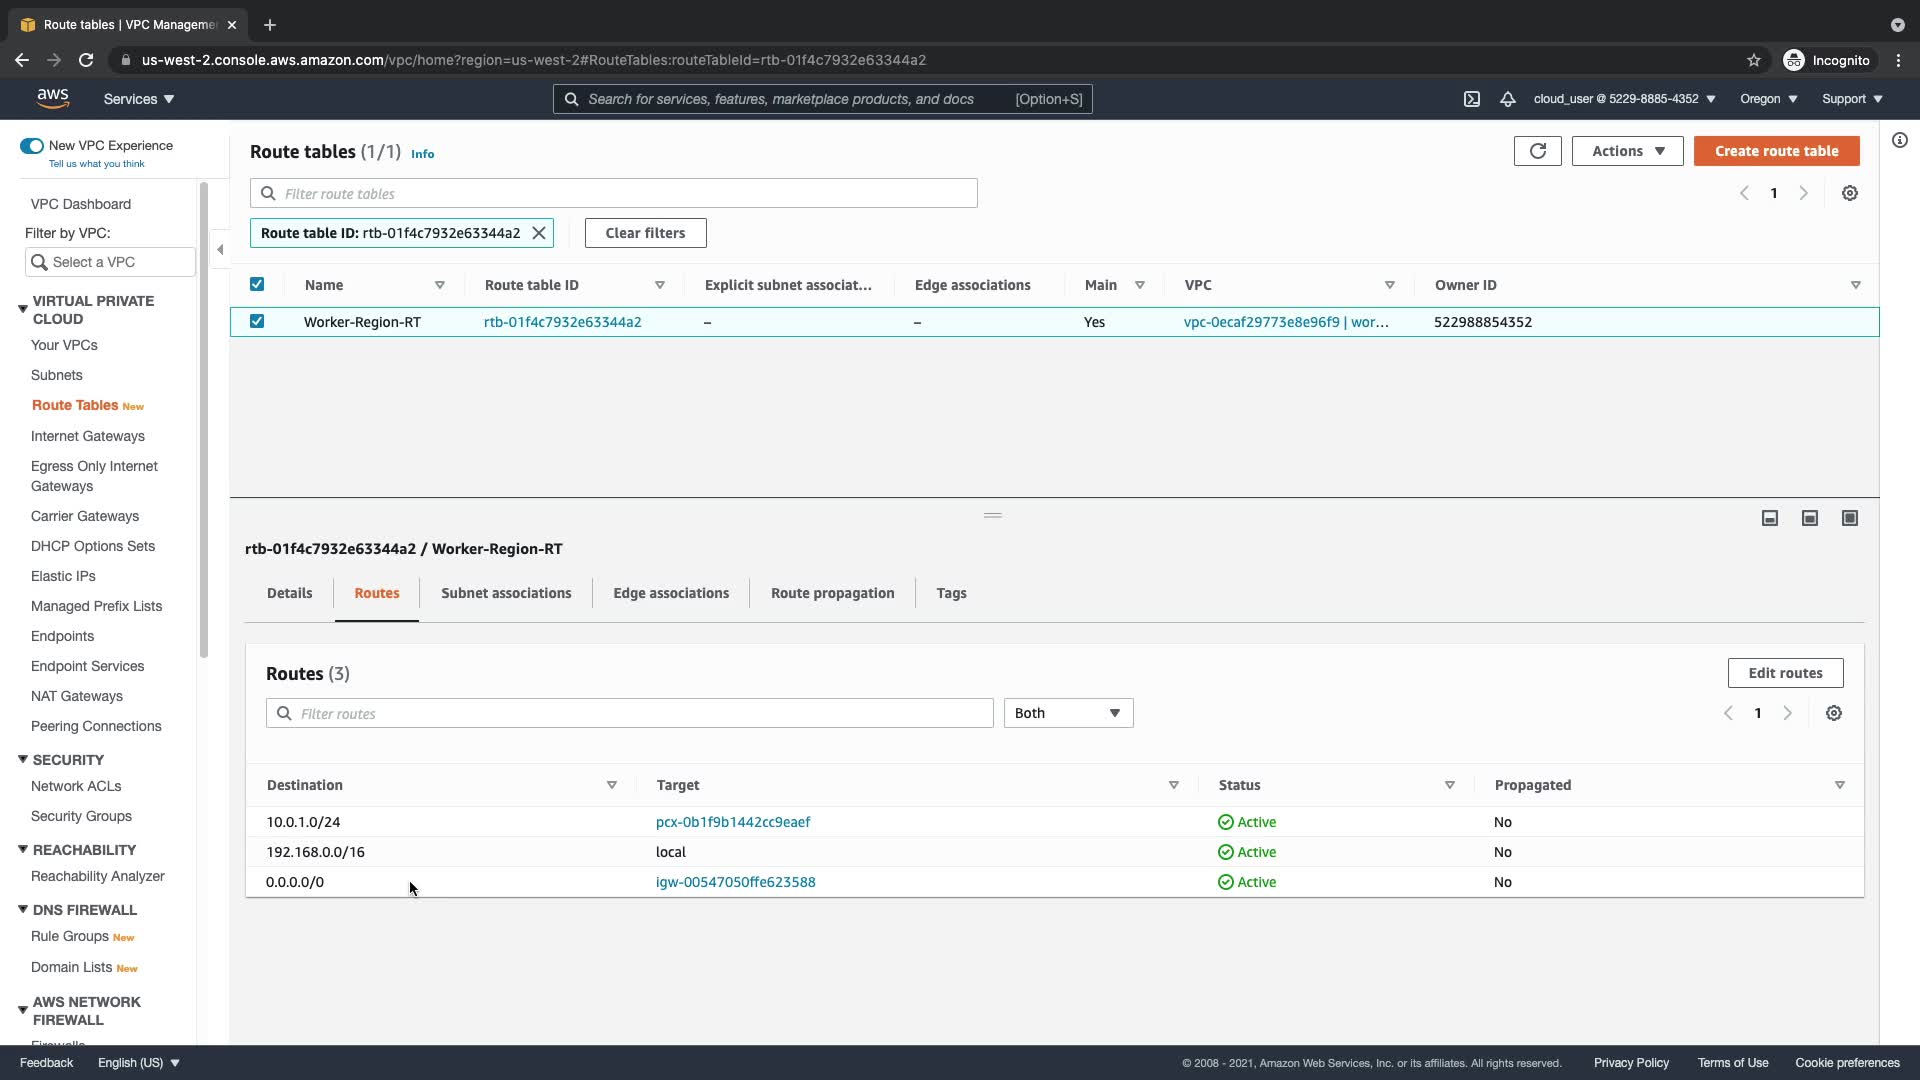Remove the Route table ID filter chip
This screenshot has width=1920, height=1080.
[539, 233]
